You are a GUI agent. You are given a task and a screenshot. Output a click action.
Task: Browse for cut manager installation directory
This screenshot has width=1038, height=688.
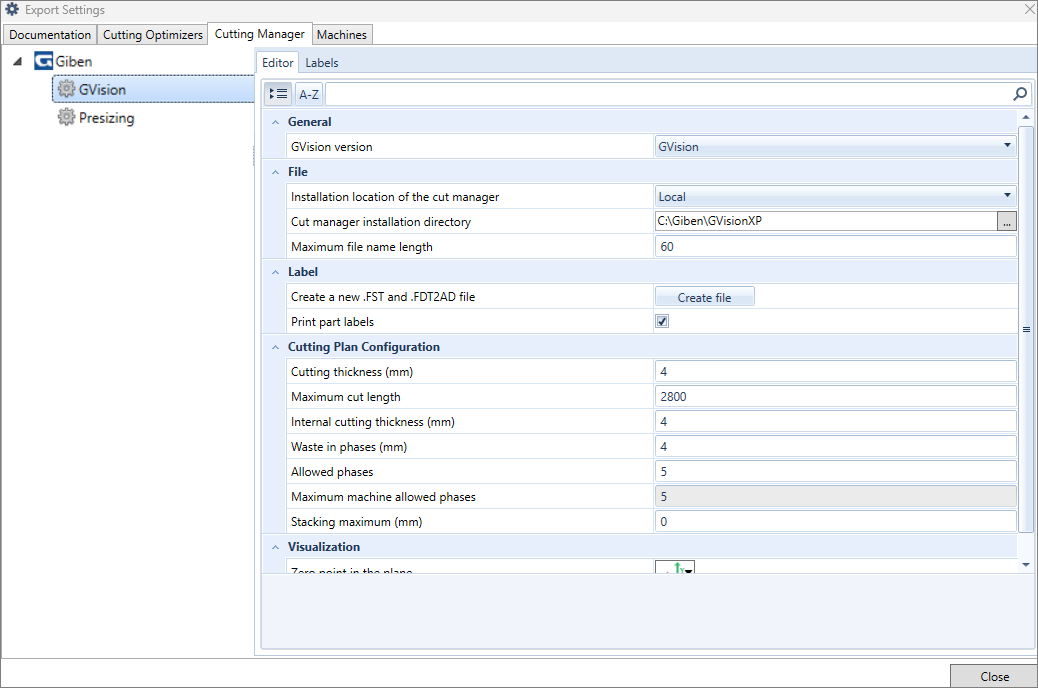pyautogui.click(x=1006, y=222)
